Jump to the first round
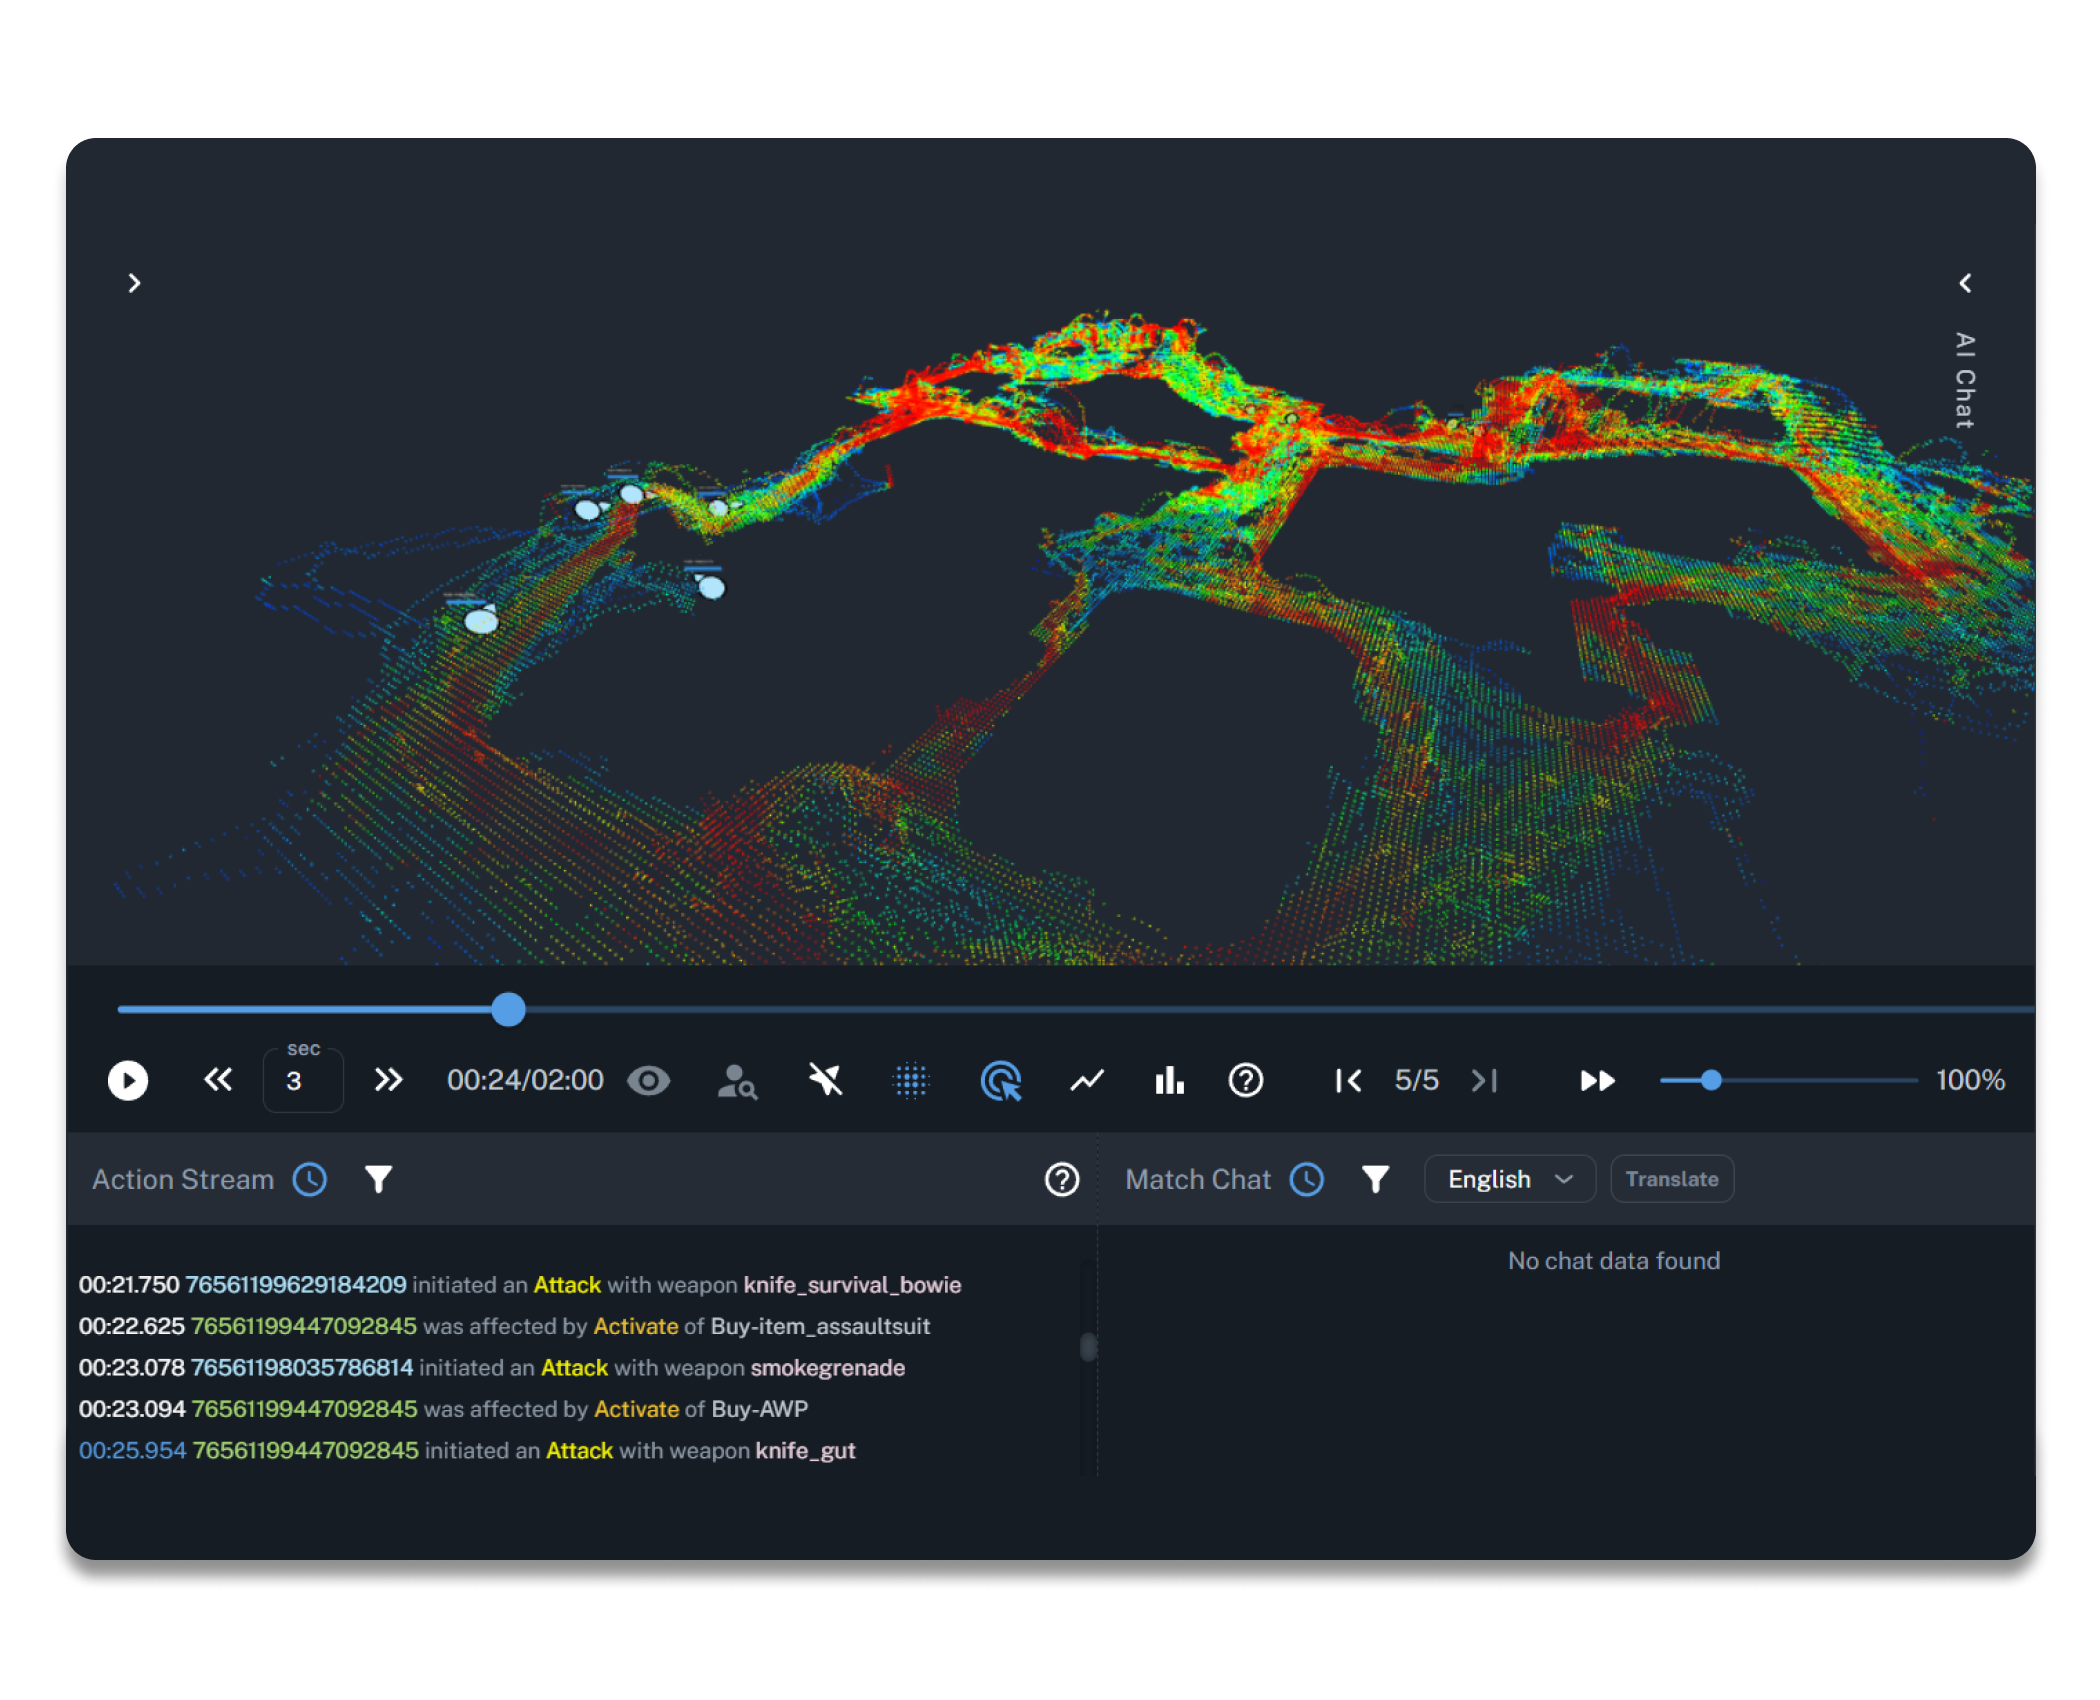 [1348, 1080]
